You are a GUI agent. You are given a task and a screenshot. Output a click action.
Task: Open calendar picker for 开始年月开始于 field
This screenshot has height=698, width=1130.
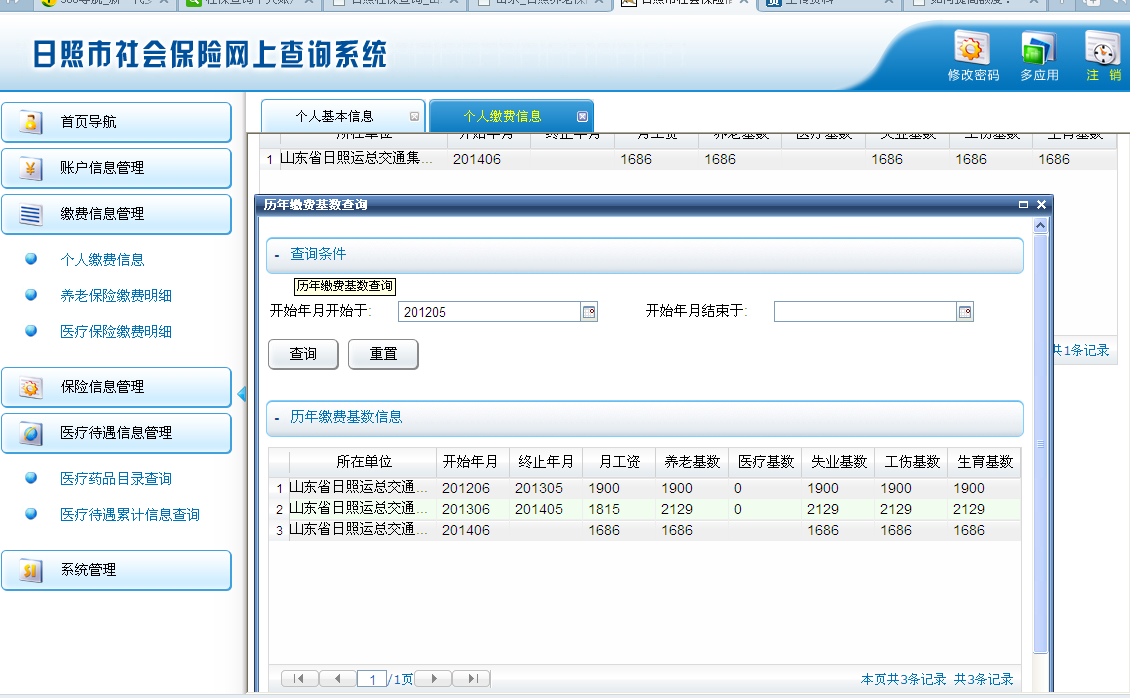coord(589,312)
